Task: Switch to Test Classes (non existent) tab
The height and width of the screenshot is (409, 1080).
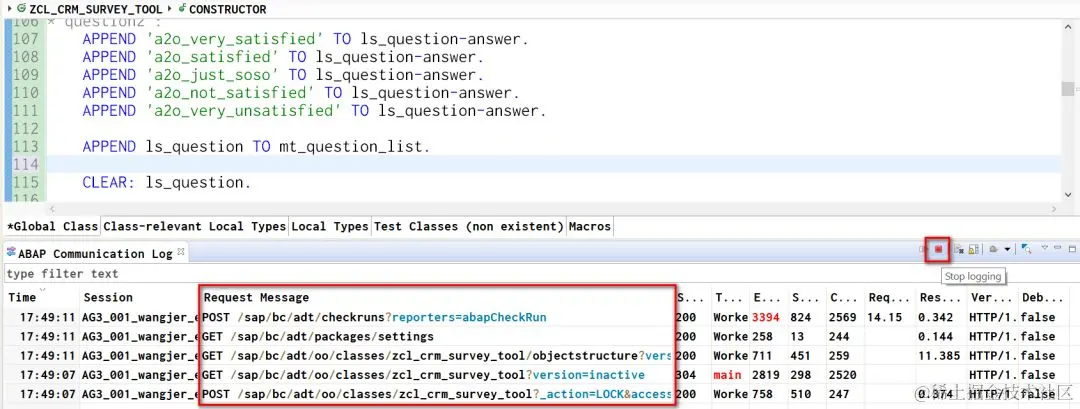Action: (x=468, y=226)
